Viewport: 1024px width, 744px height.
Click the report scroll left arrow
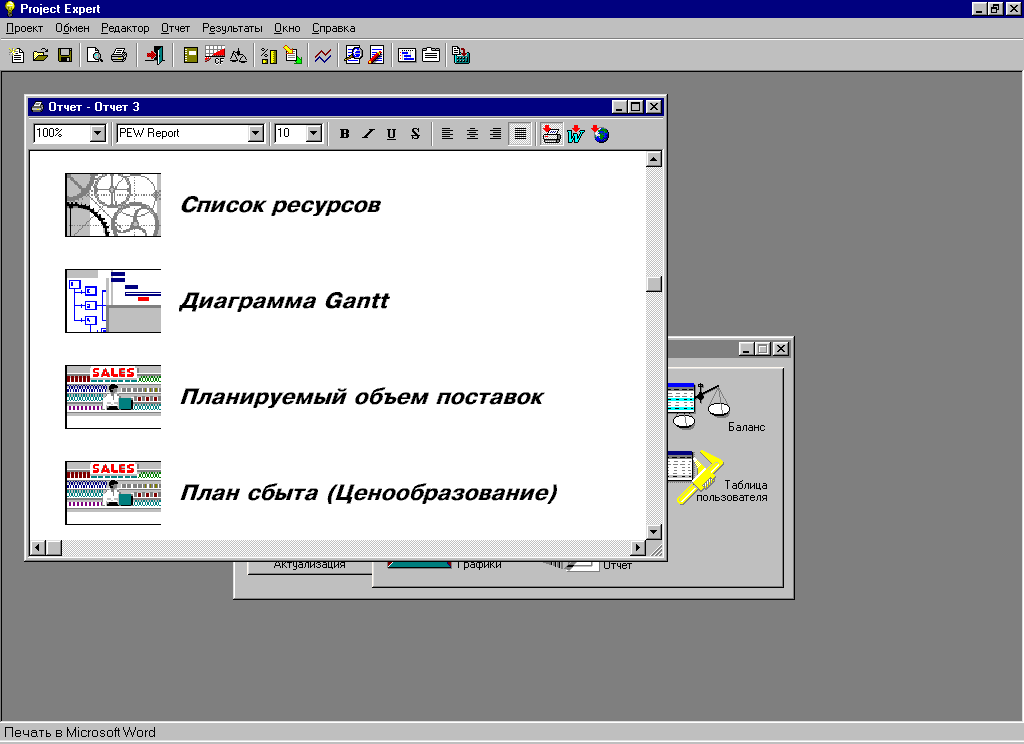tap(38, 547)
